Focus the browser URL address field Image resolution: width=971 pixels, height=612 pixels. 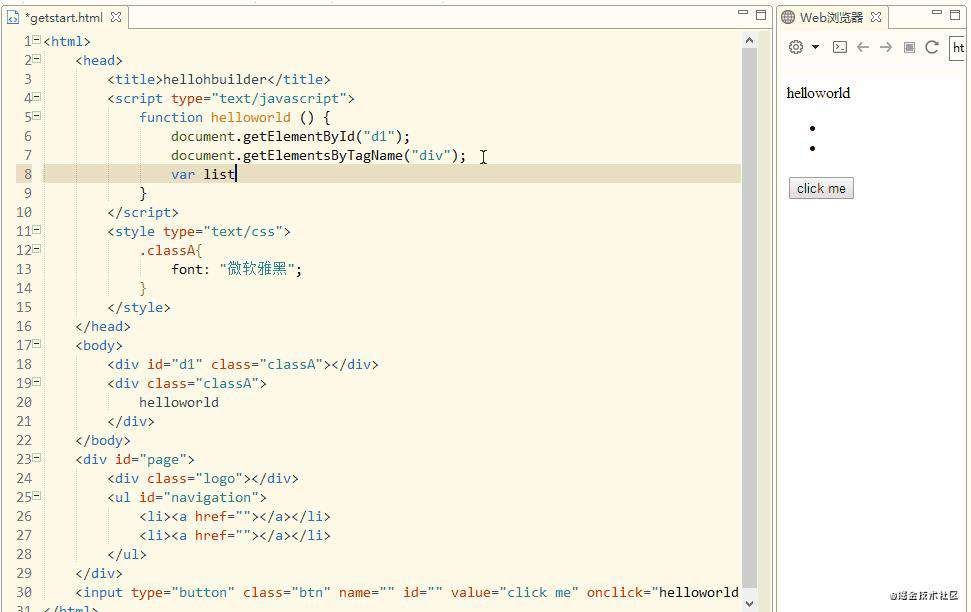click(958, 48)
